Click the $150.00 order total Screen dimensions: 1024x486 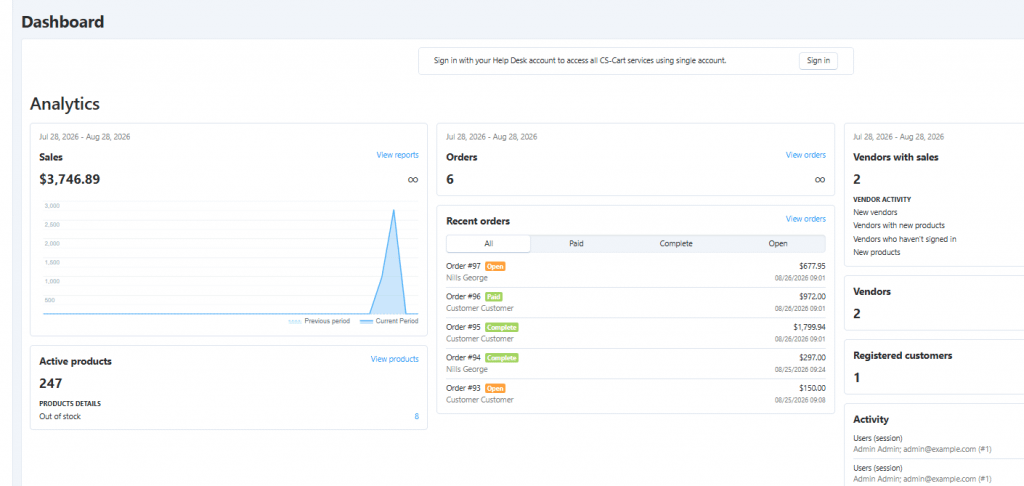point(812,388)
